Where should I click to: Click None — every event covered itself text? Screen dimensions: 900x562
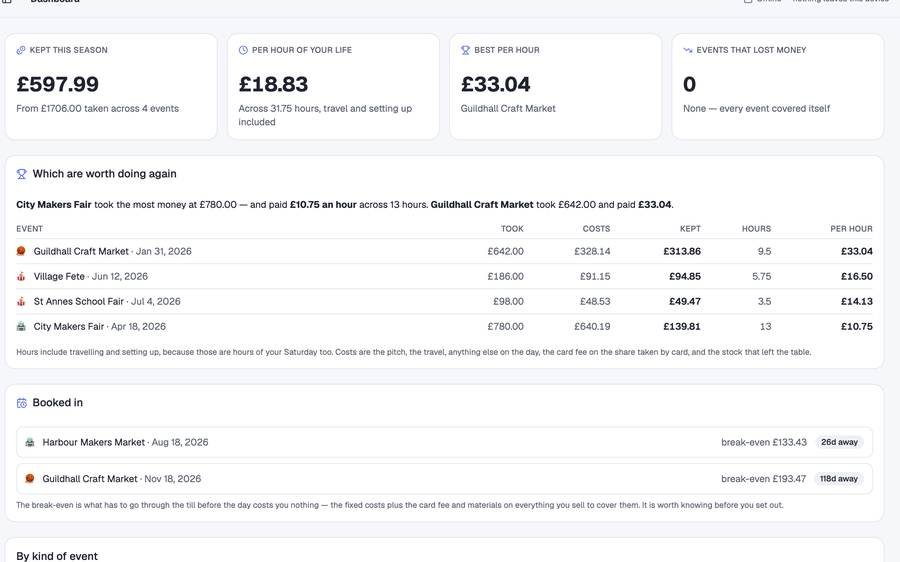tap(757, 108)
